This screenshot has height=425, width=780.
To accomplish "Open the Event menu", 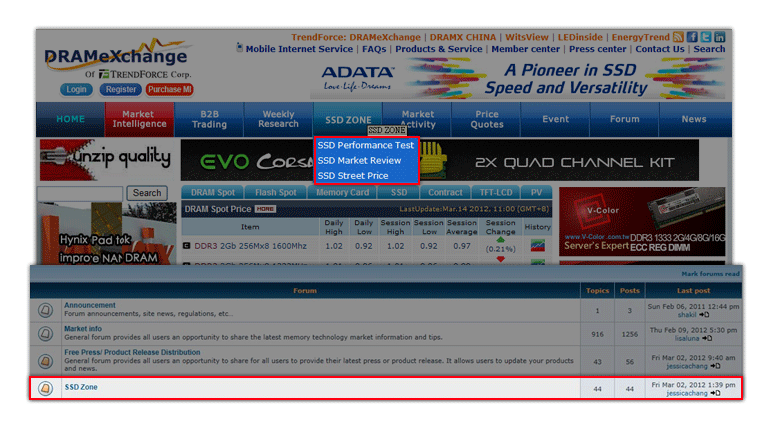I will 555,119.
